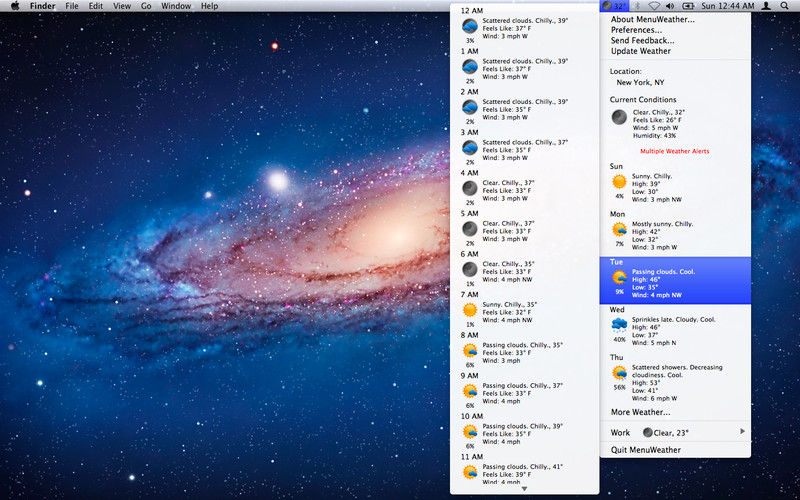
Task: Click the 10 AM passing clouds icon
Action: [470, 432]
